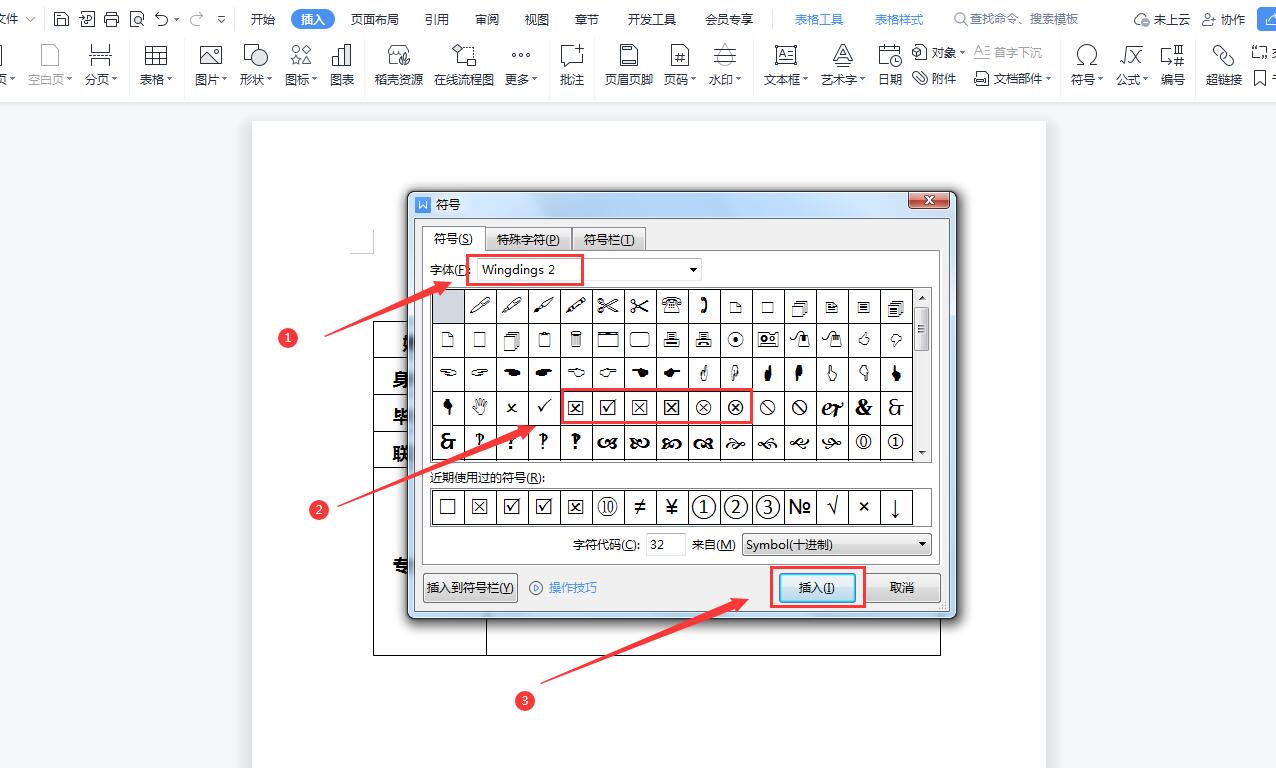
Task: Click the 取消 cancel button
Action: pyautogui.click(x=902, y=587)
